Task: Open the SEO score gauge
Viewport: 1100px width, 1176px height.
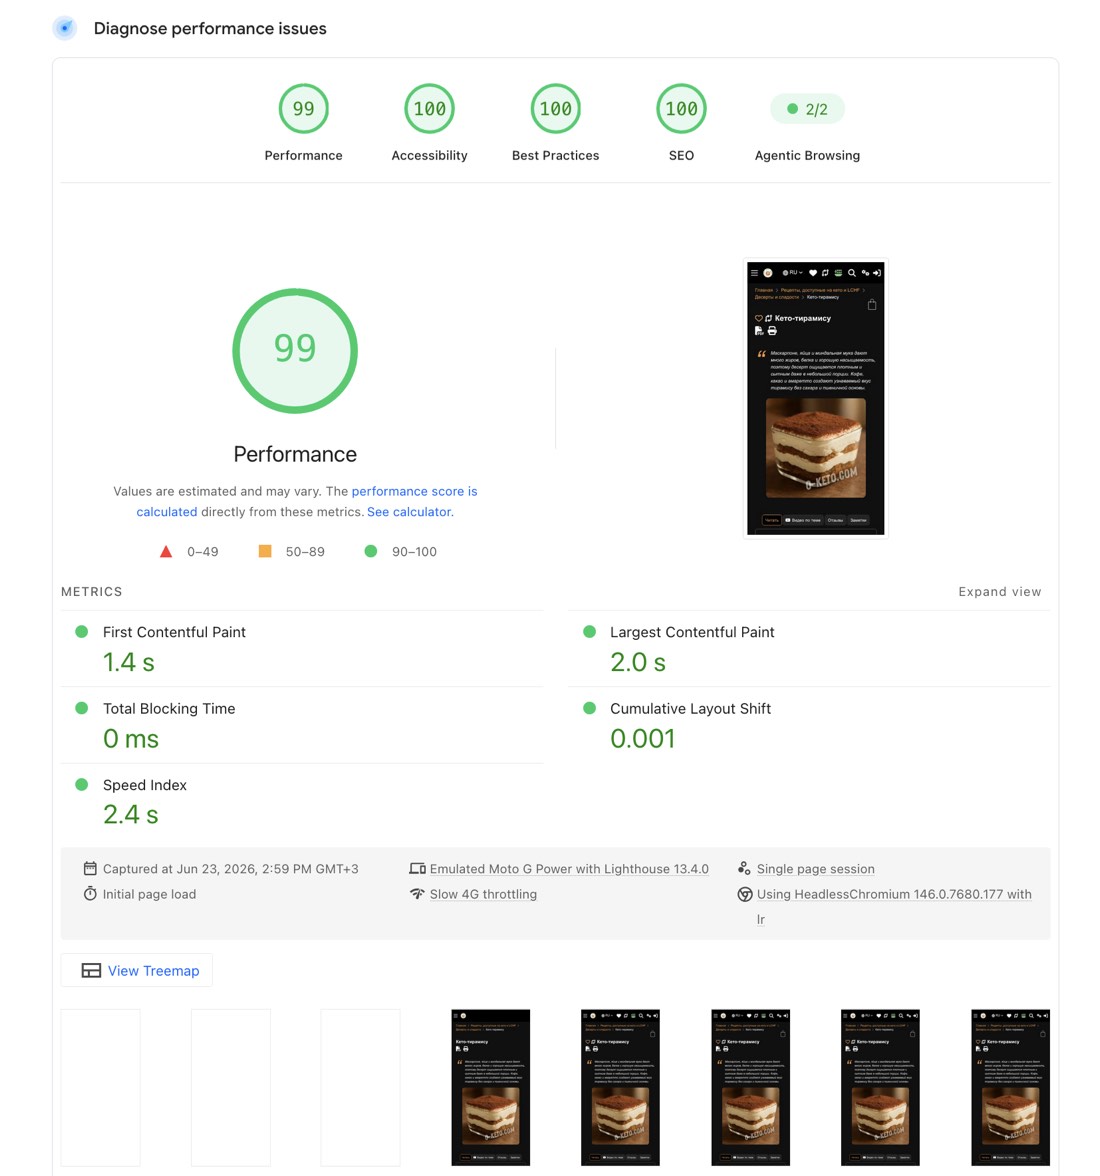Action: coord(681,109)
